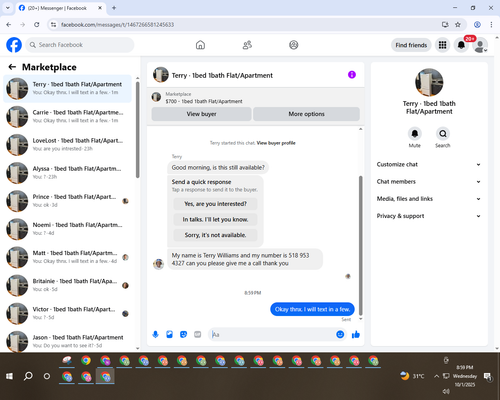This screenshot has height=400, width=500.
Task: Send quick response 'In talks. I'll let you know.'
Action: [215, 219]
